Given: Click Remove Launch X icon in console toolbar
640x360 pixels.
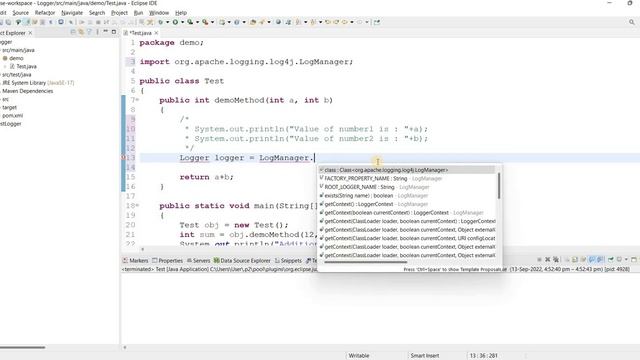Looking at the screenshot, I should 547,260.
